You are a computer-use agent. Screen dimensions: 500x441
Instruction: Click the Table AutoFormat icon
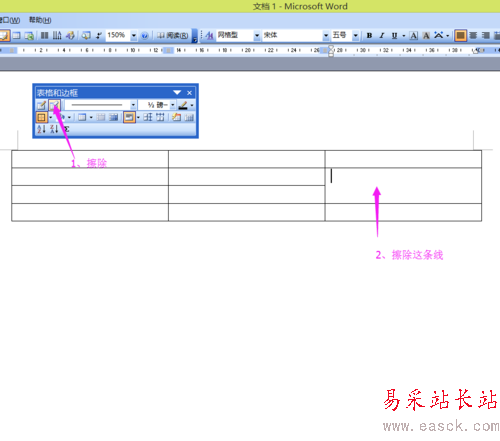pos(177,117)
